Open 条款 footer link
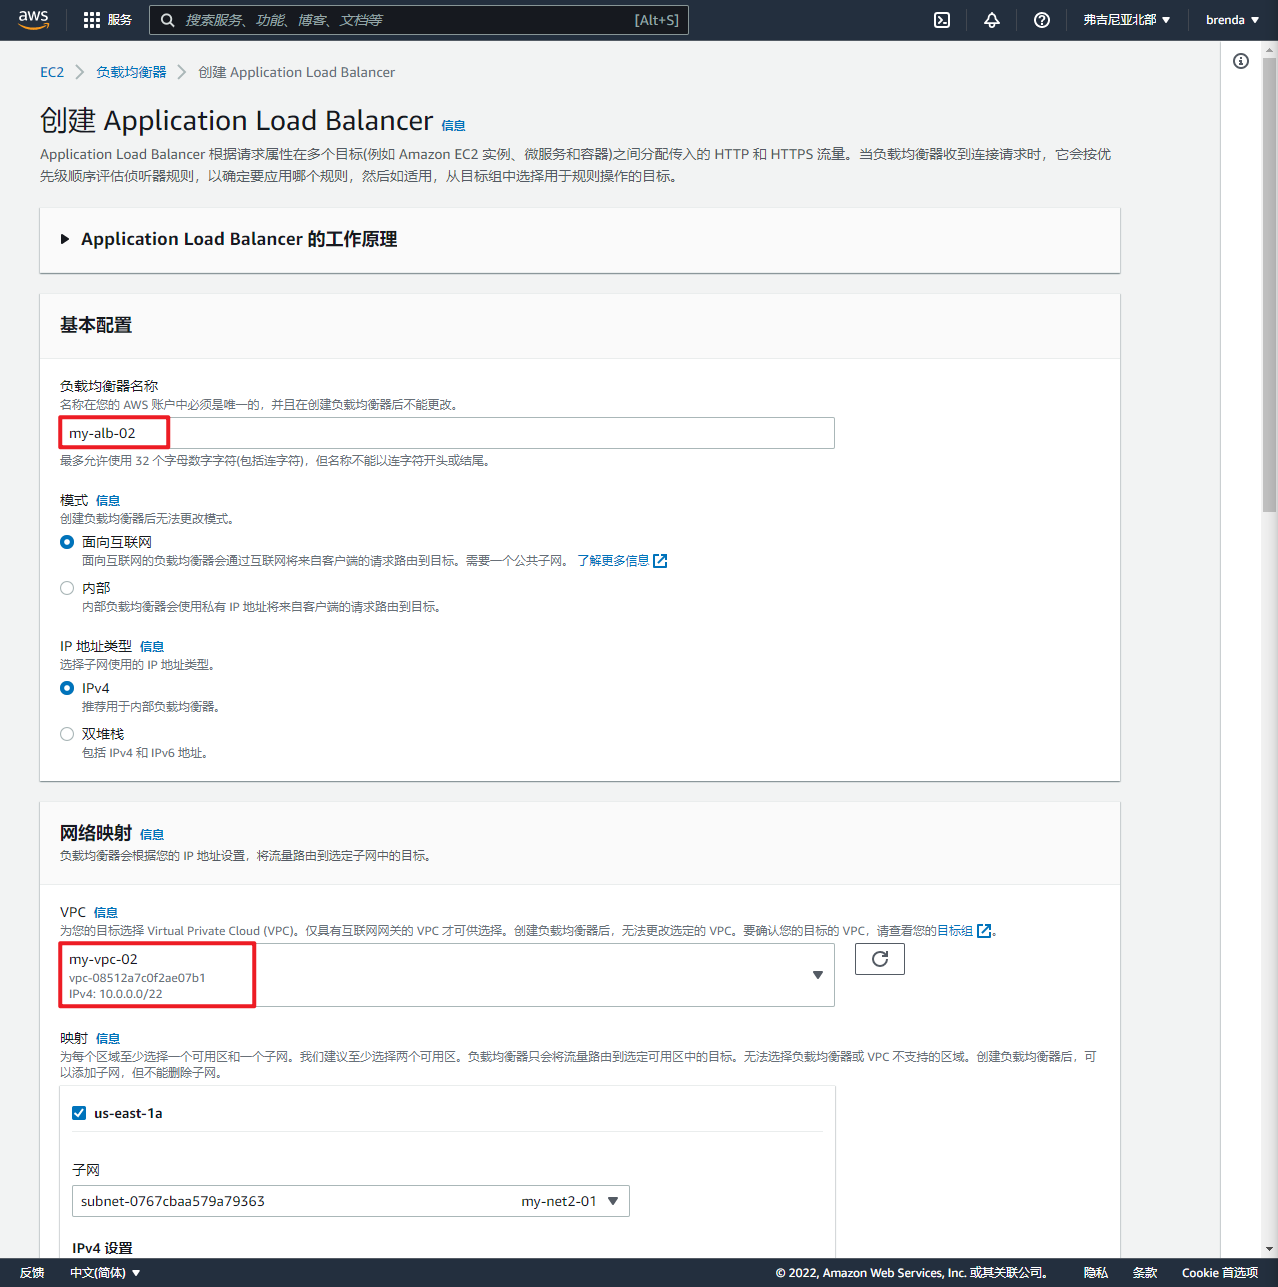Screen dimensions: 1278x1287 coord(1145,1273)
